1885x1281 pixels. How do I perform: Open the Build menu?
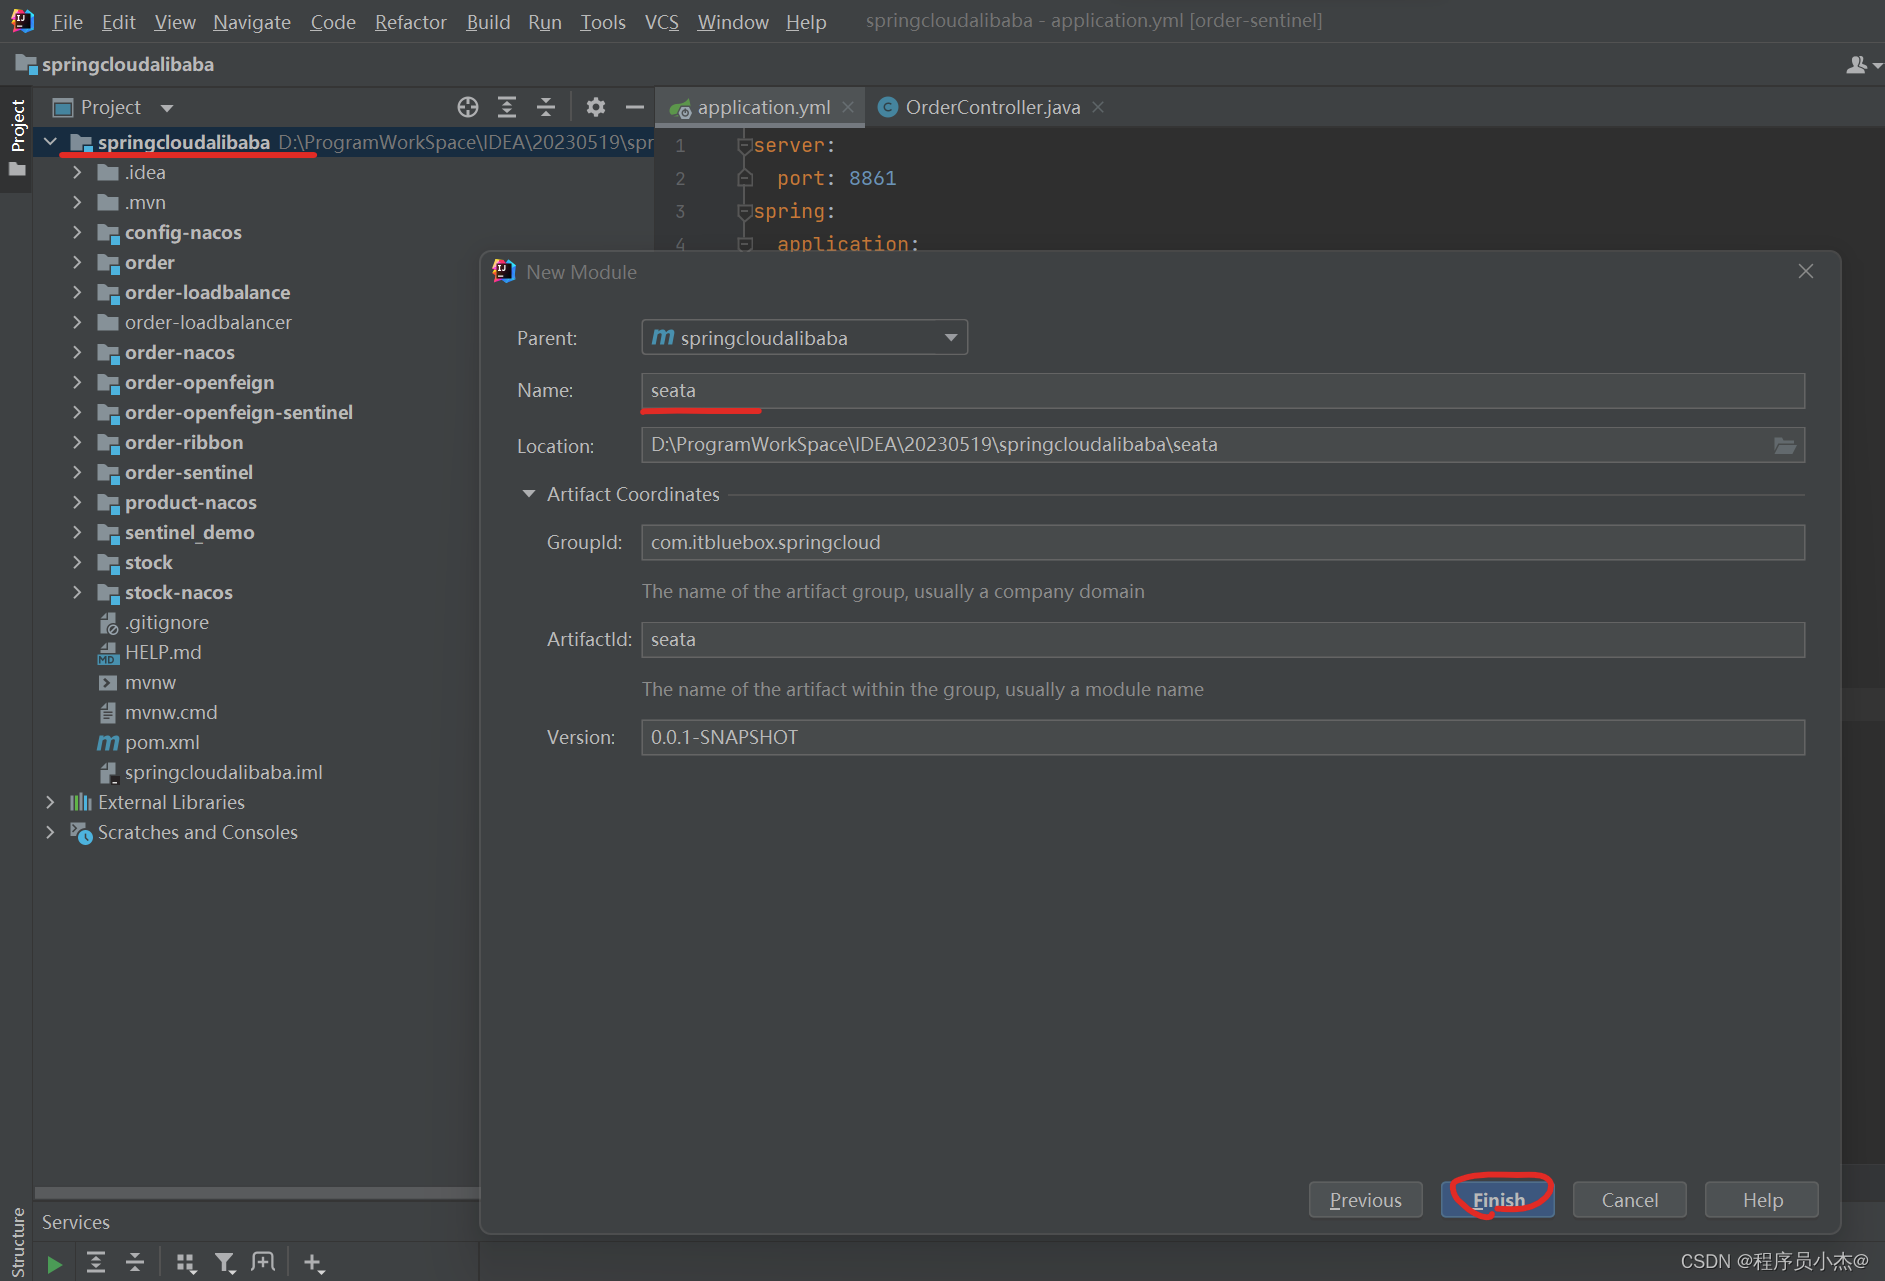pyautogui.click(x=488, y=21)
